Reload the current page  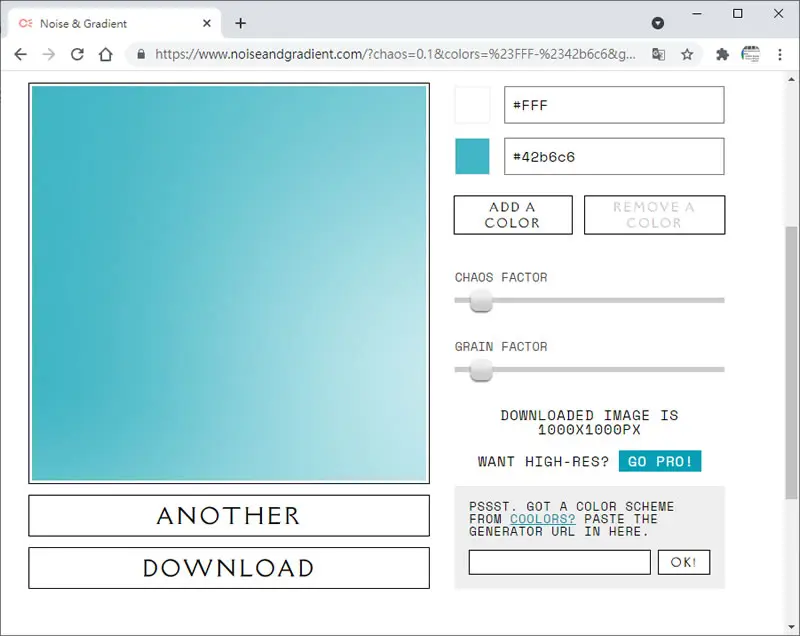pos(77,54)
